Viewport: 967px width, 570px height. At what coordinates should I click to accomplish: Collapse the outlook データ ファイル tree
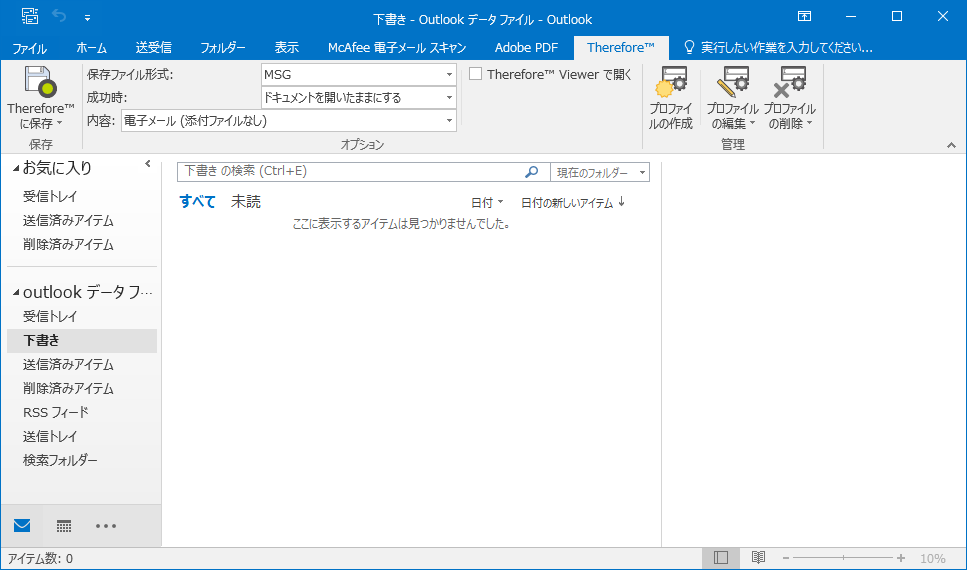(x=16, y=292)
